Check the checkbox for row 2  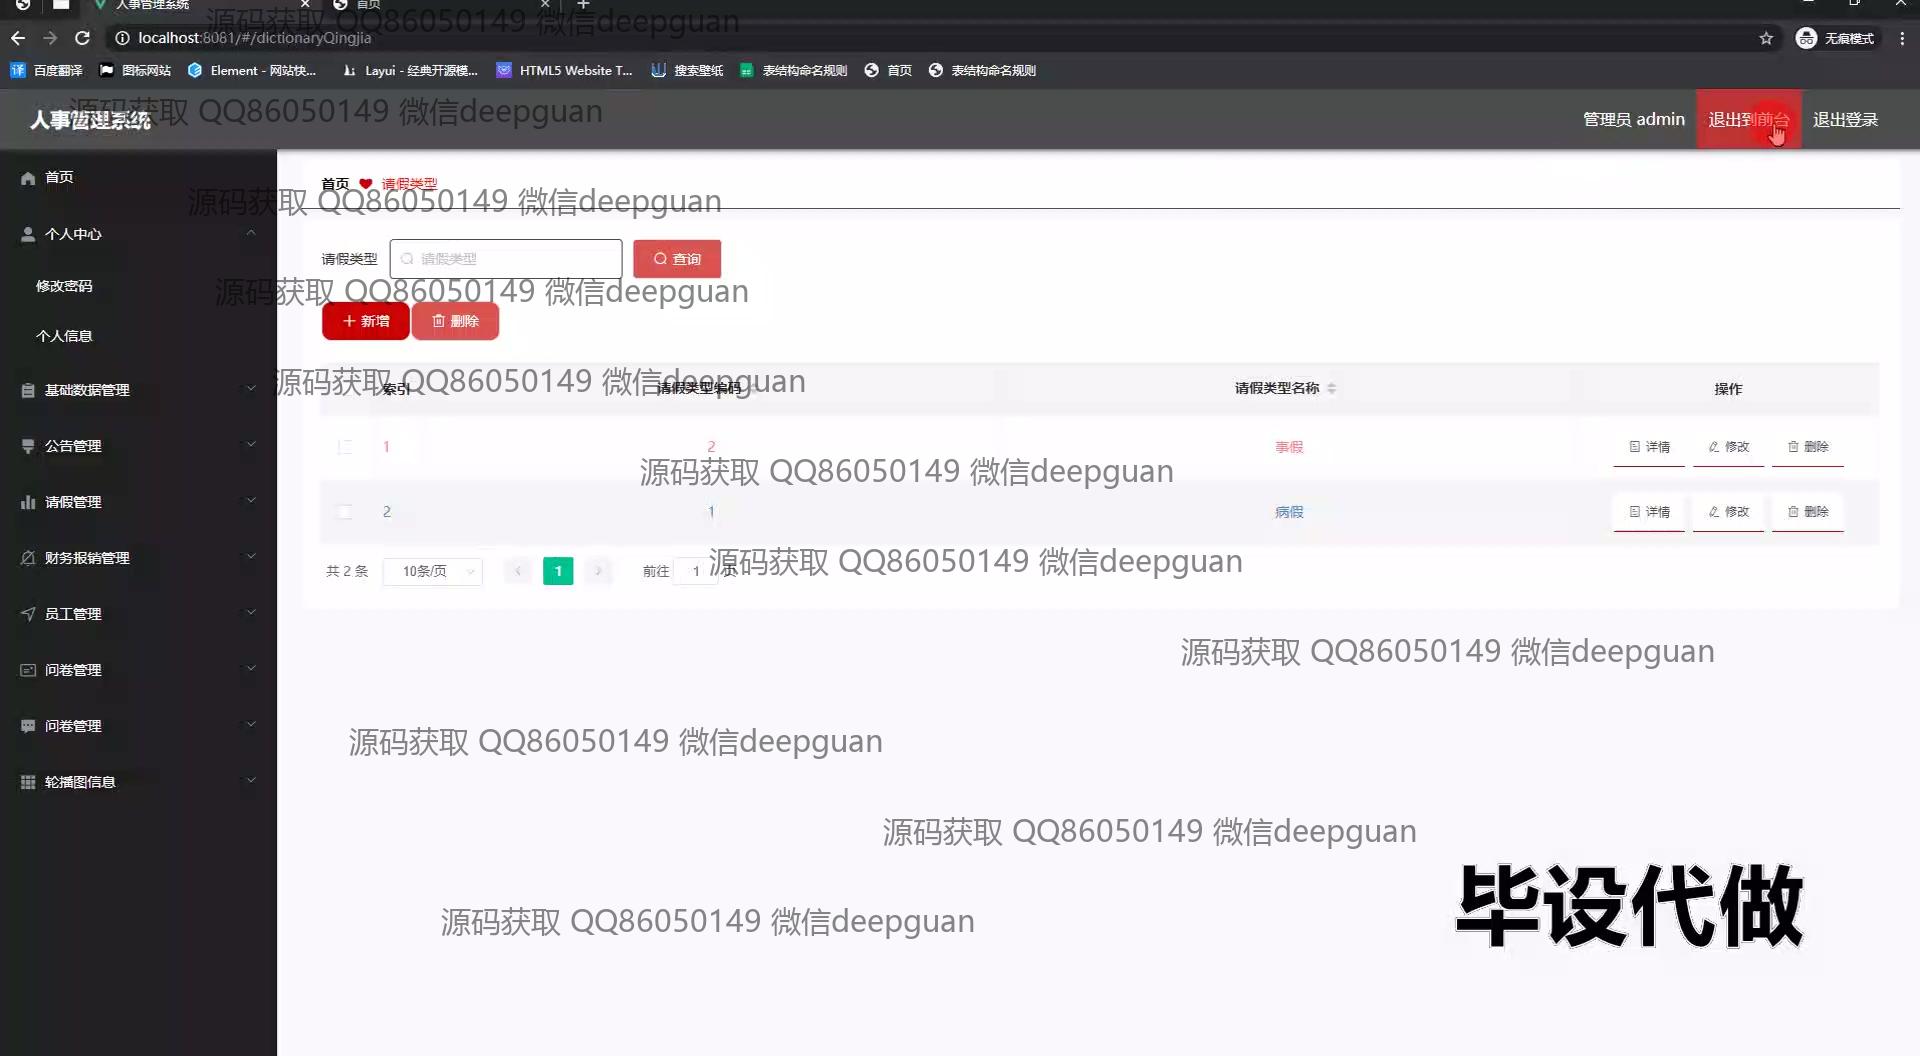tap(344, 512)
